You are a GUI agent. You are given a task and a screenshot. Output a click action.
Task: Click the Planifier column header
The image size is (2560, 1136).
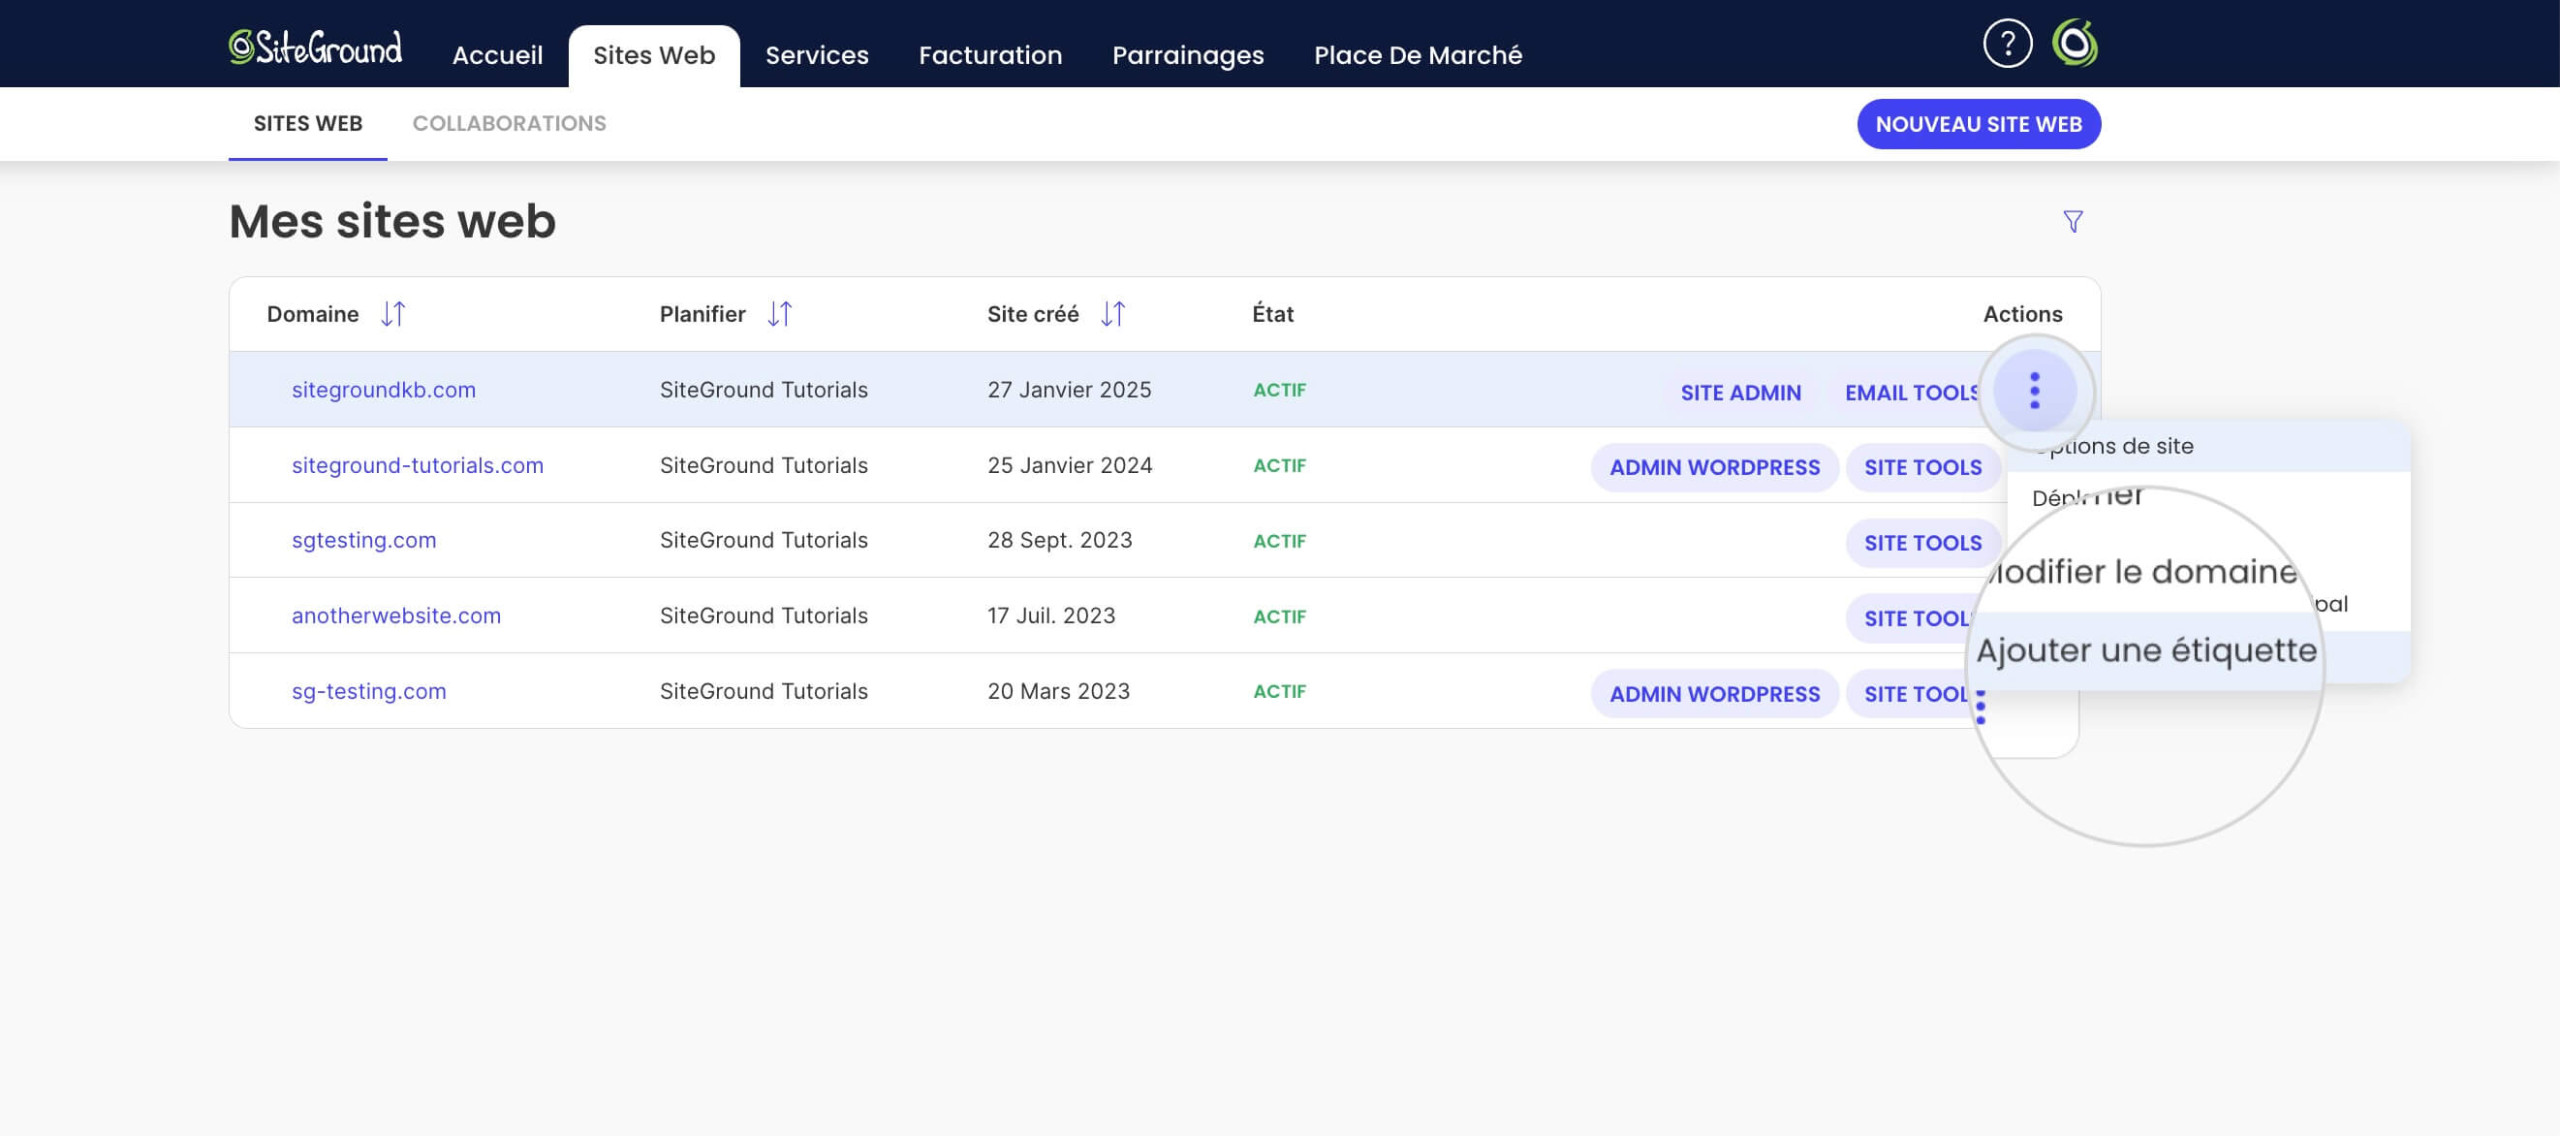702,314
